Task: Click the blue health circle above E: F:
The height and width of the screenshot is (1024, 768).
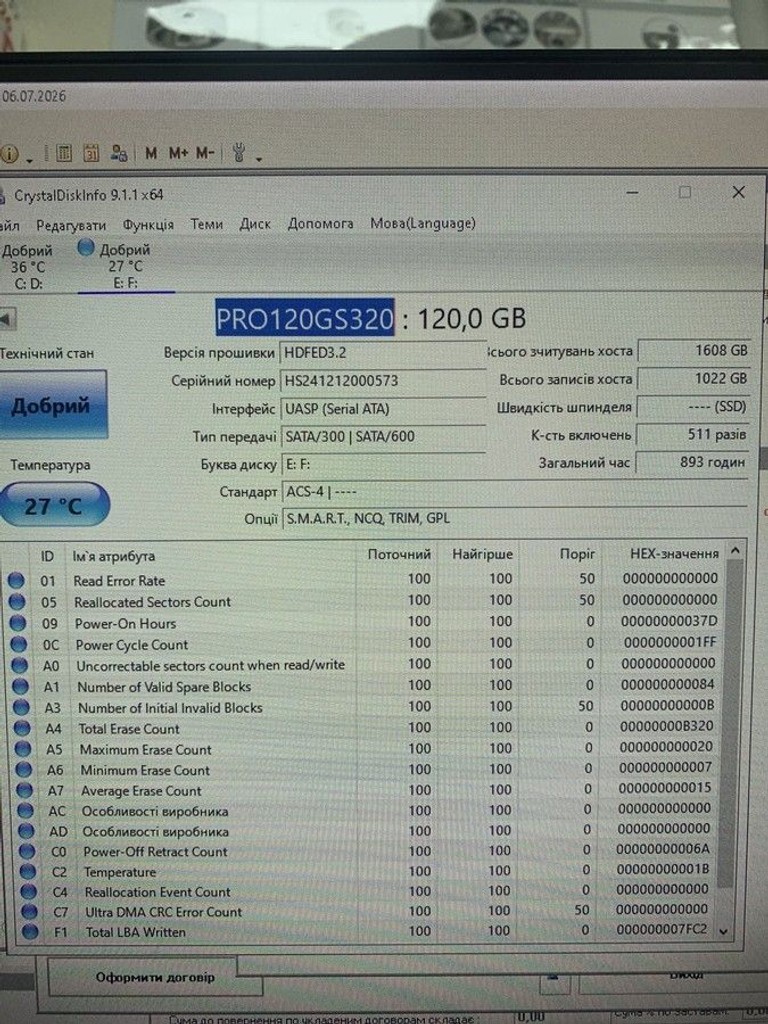Action: pyautogui.click(x=86, y=248)
